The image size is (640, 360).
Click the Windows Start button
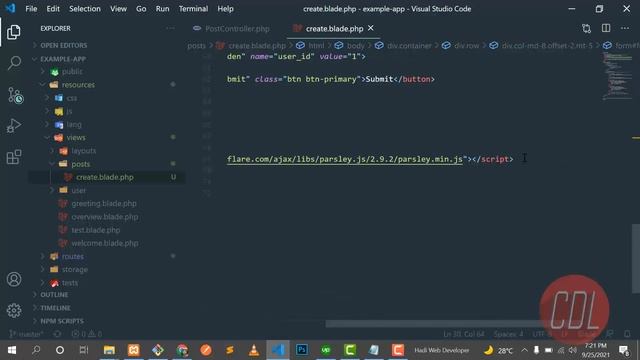point(11,350)
